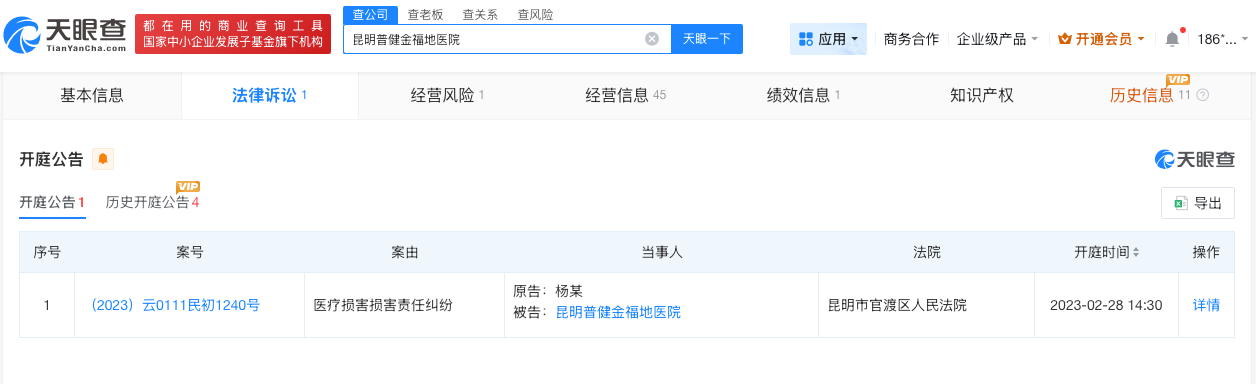This screenshot has width=1256, height=384.
Task: Click the 导出 export button
Action: [1198, 203]
